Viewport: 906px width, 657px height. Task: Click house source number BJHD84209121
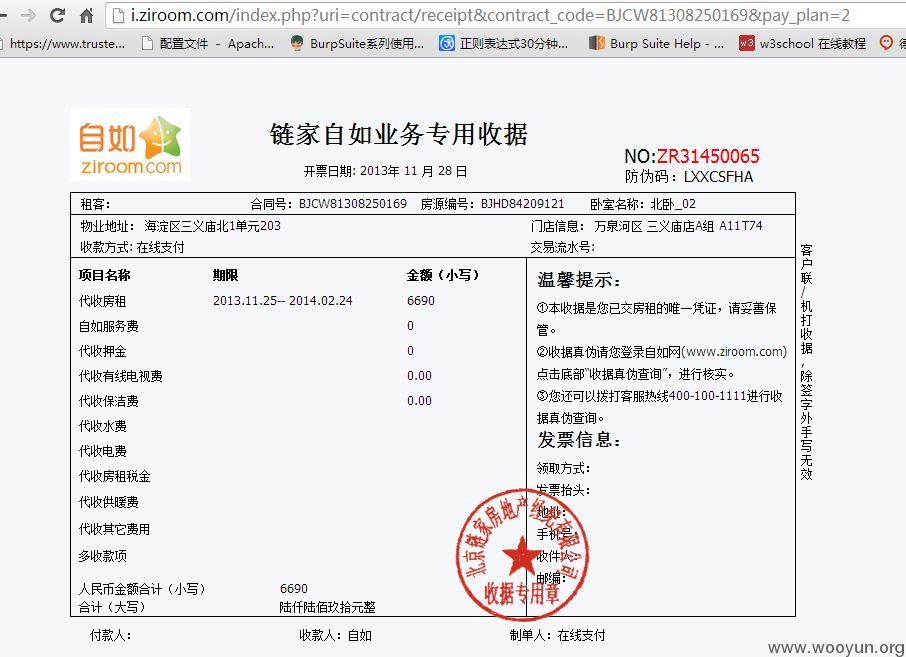pos(522,204)
